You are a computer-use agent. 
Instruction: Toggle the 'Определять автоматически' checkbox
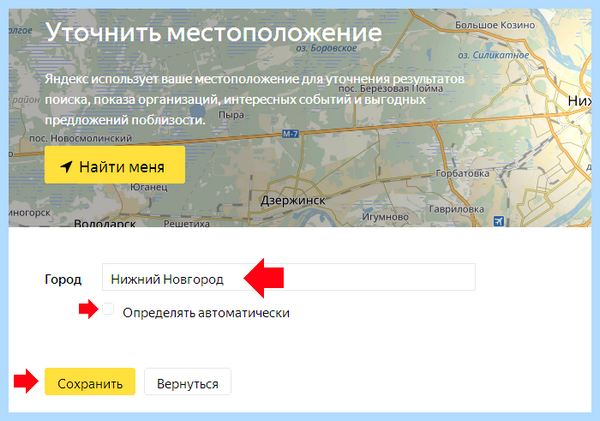(108, 308)
